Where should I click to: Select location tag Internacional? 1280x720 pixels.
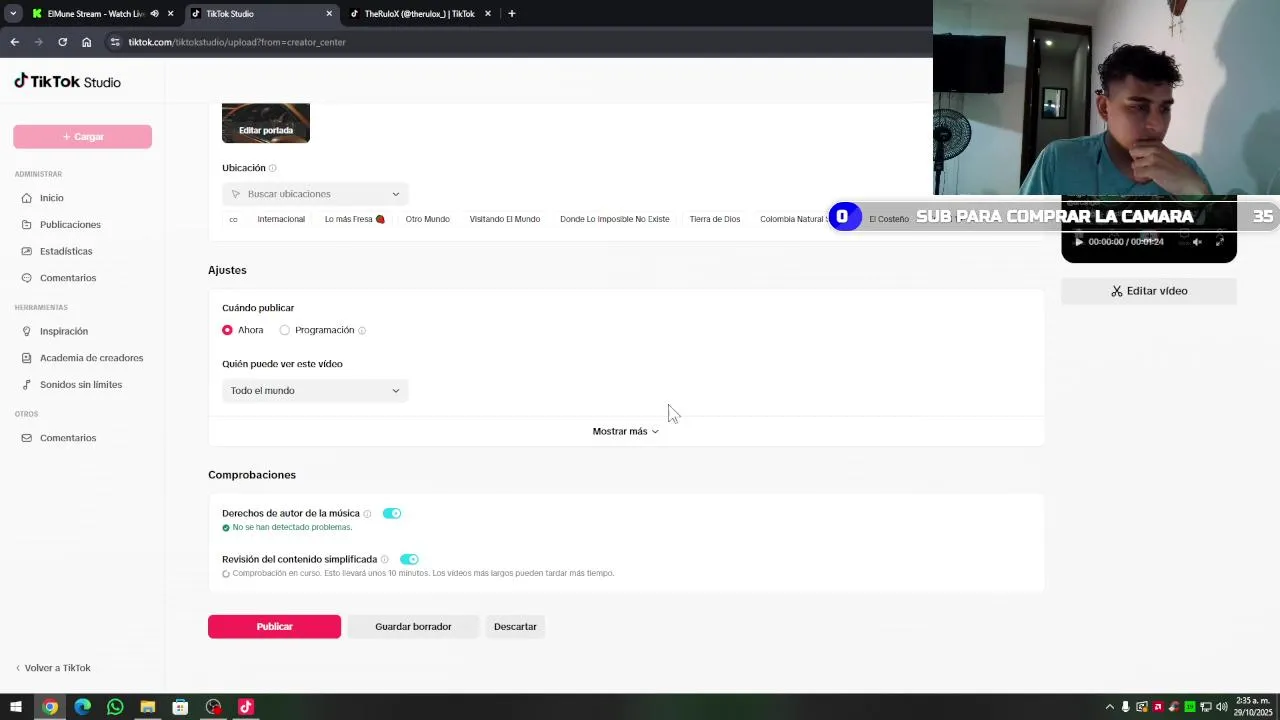point(281,219)
